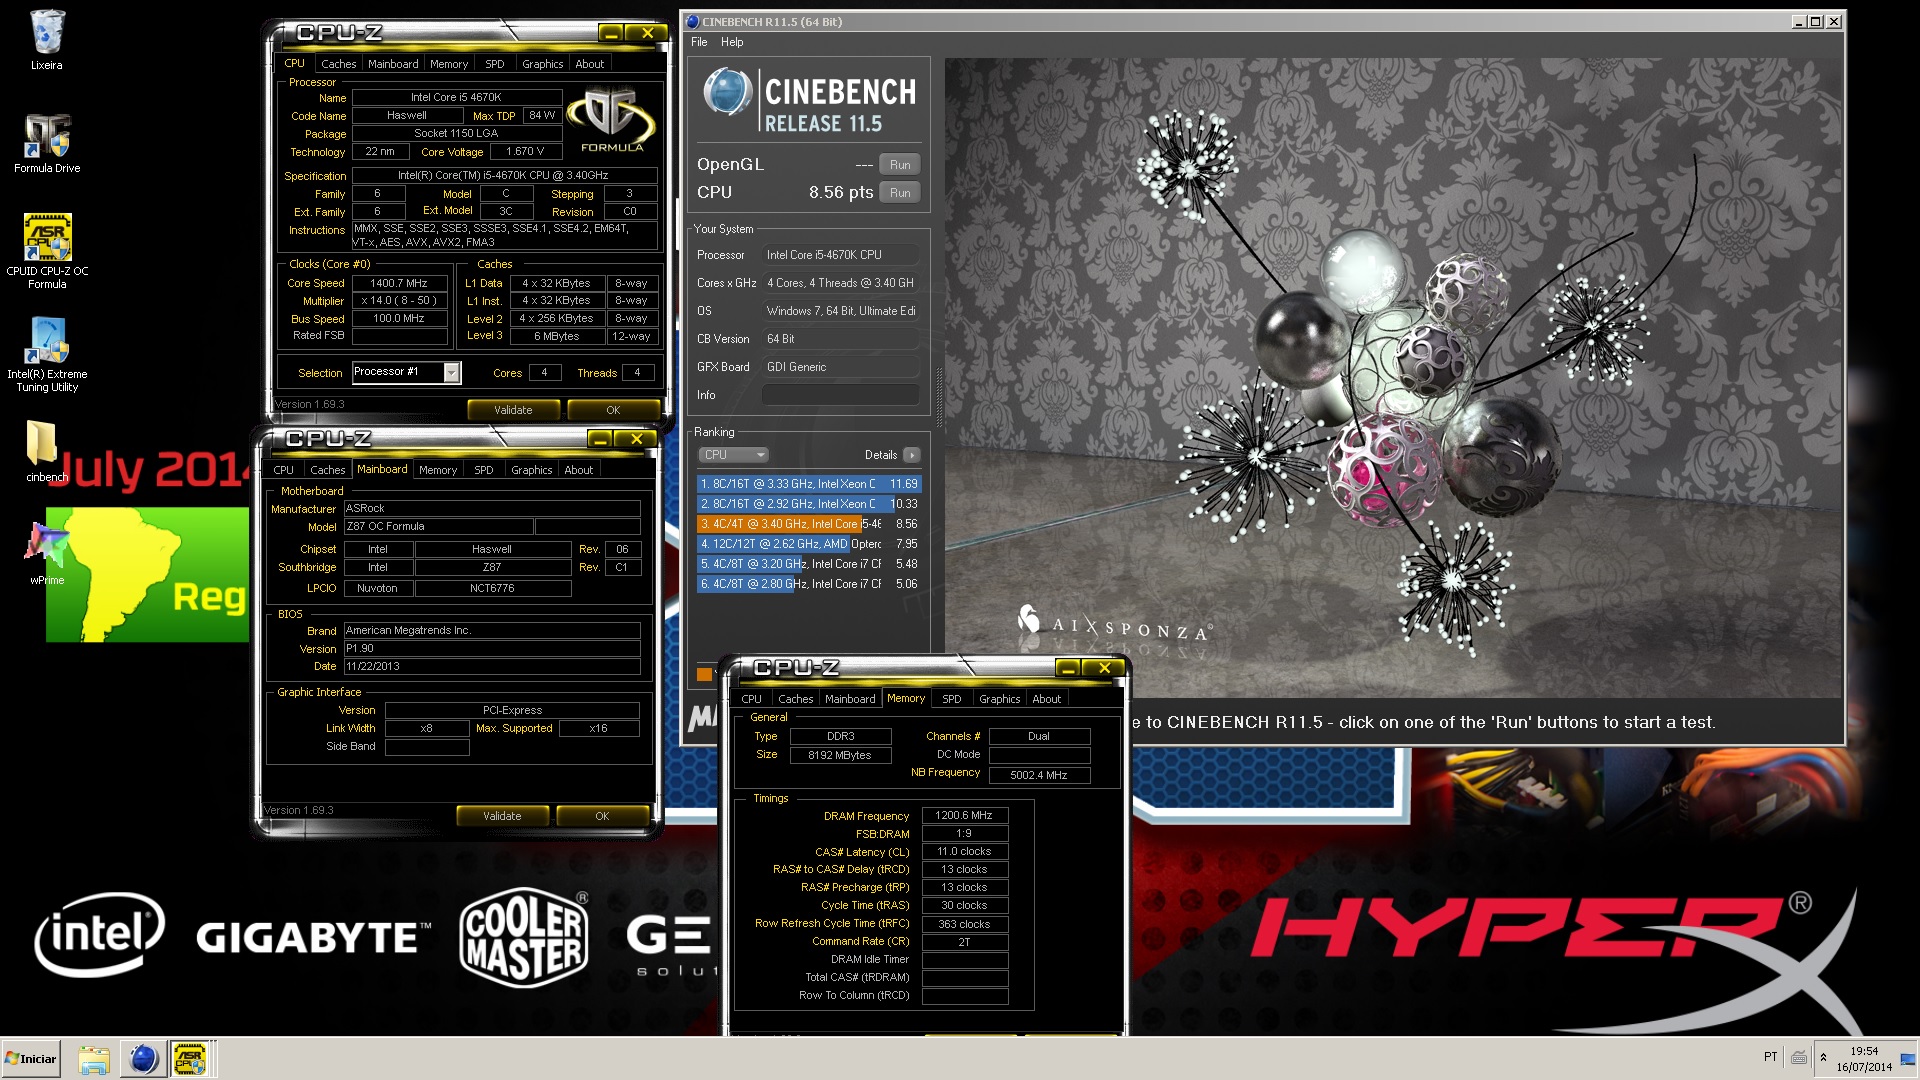Screen dimensions: 1920x1080
Task: Click the keyboard icon in the system tray
Action: click(1799, 1057)
